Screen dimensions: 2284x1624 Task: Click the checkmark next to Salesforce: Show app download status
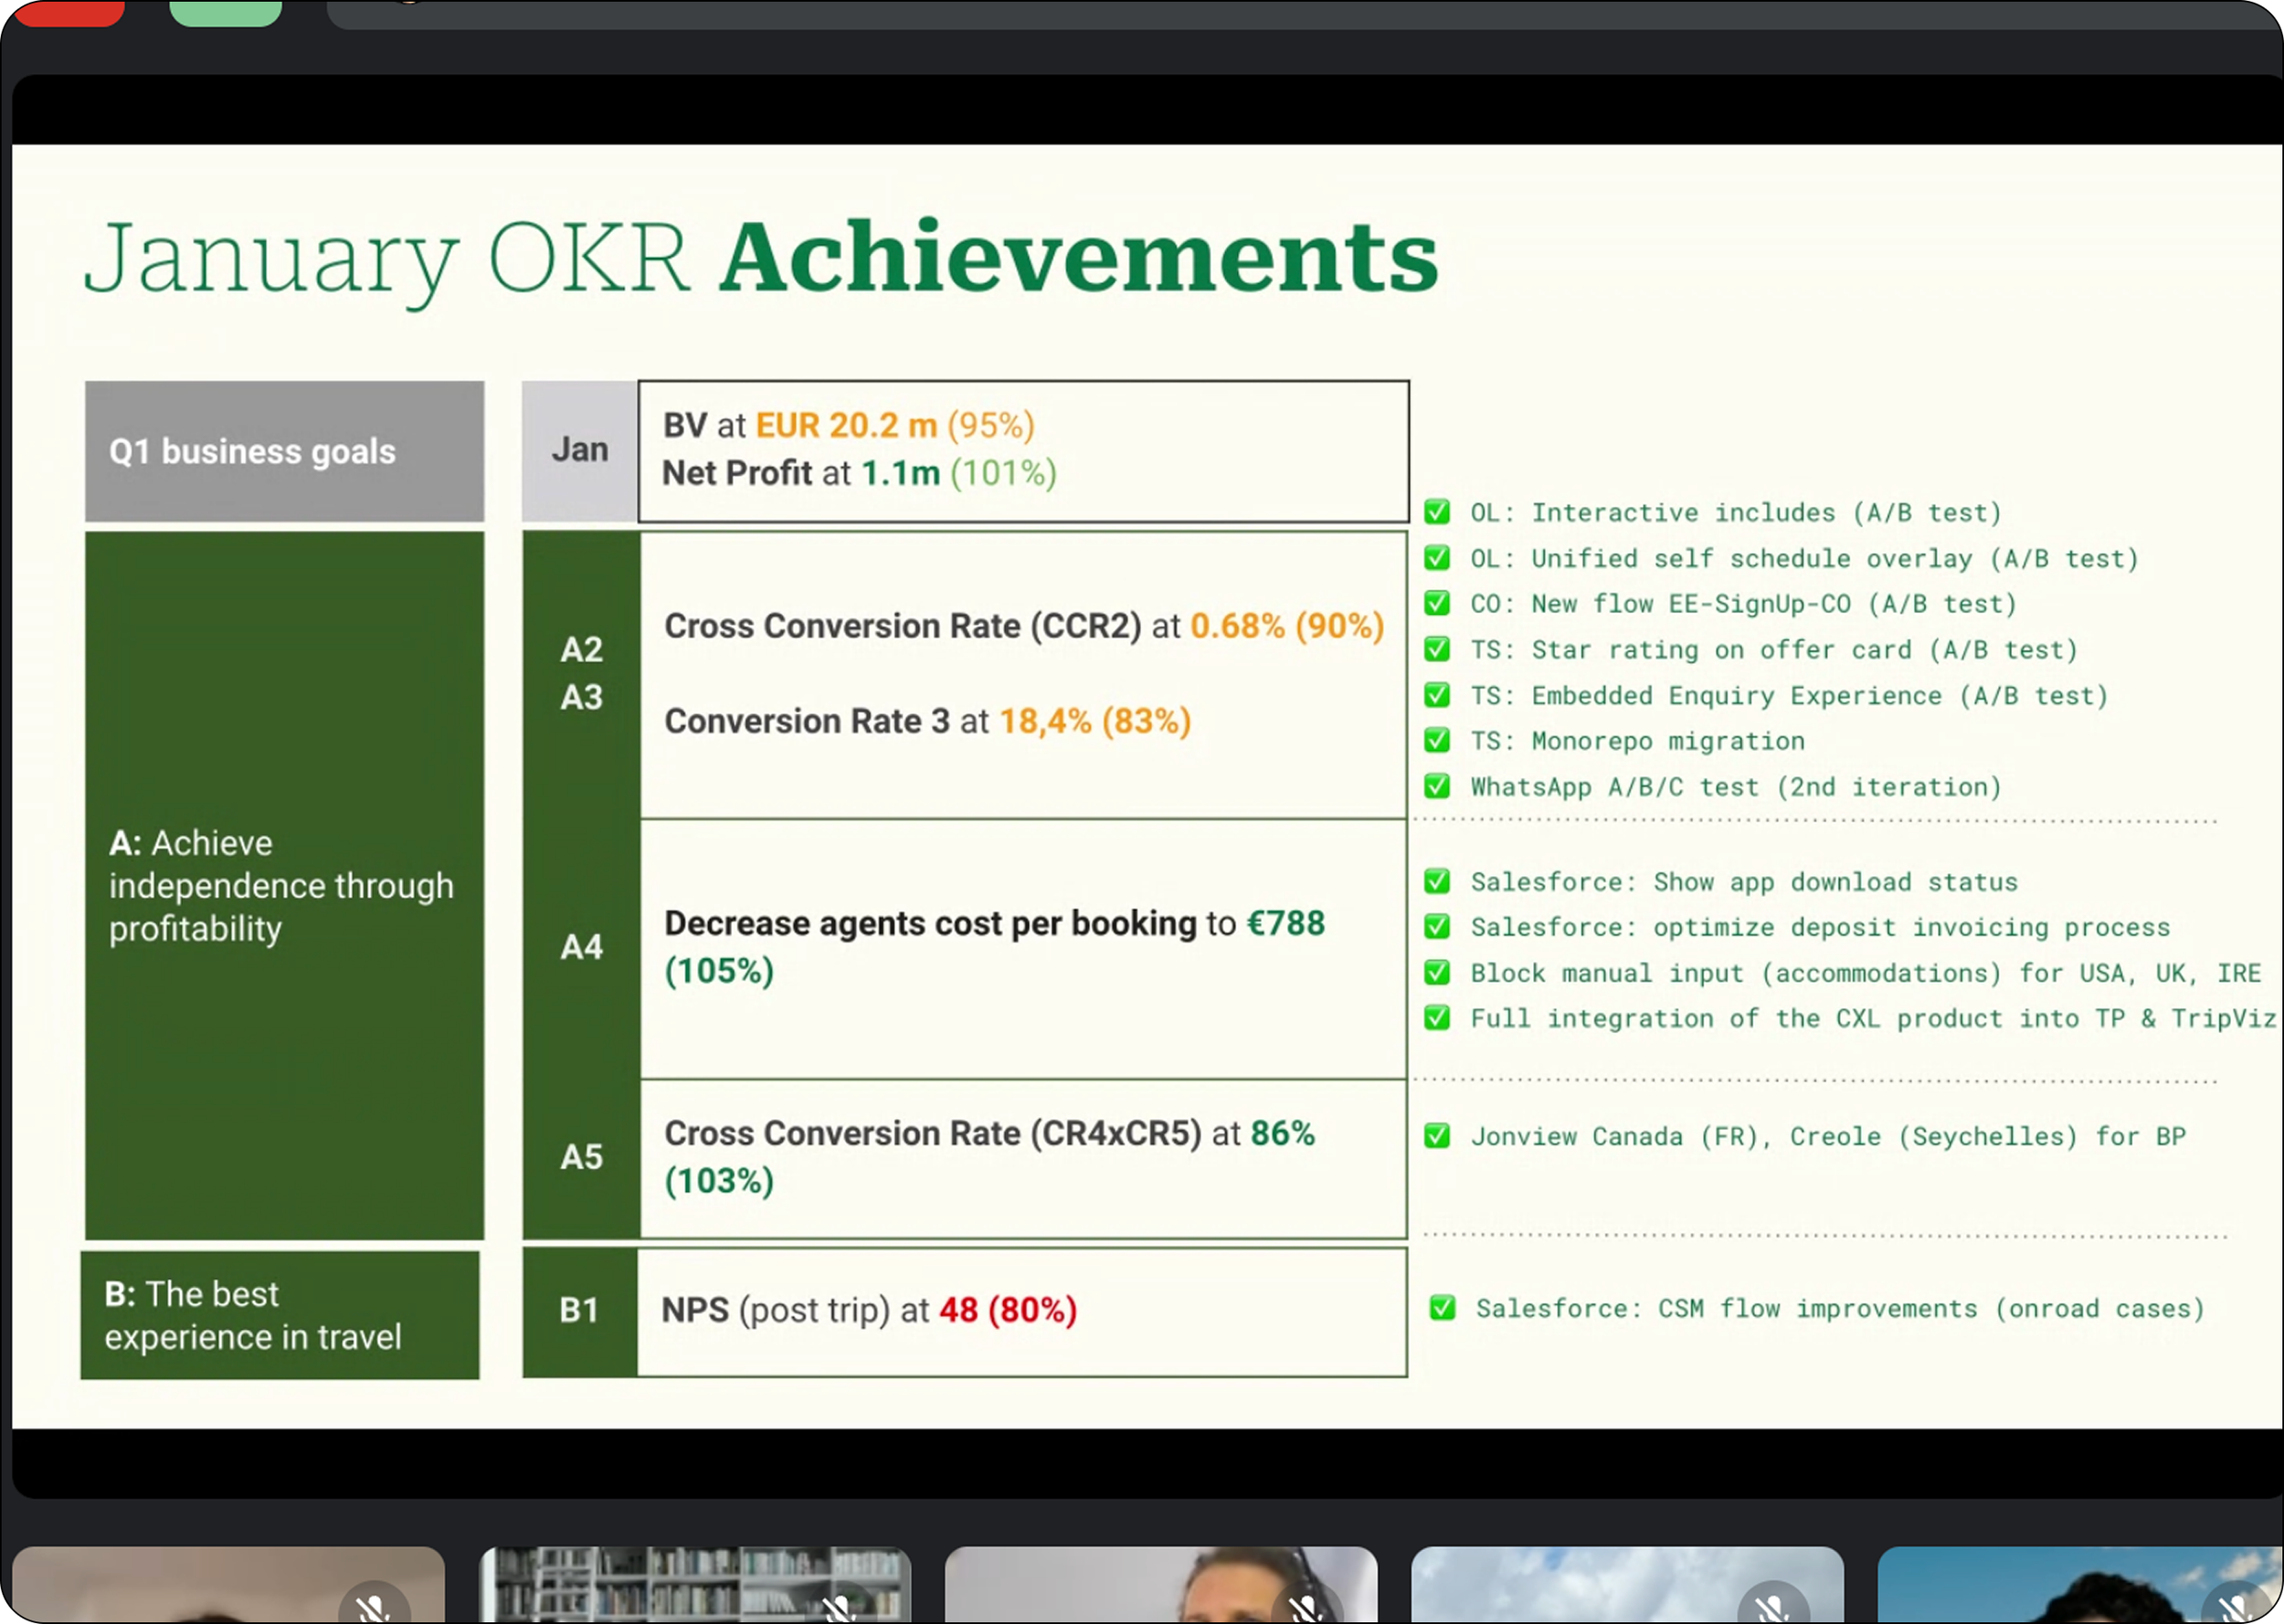click(1437, 881)
